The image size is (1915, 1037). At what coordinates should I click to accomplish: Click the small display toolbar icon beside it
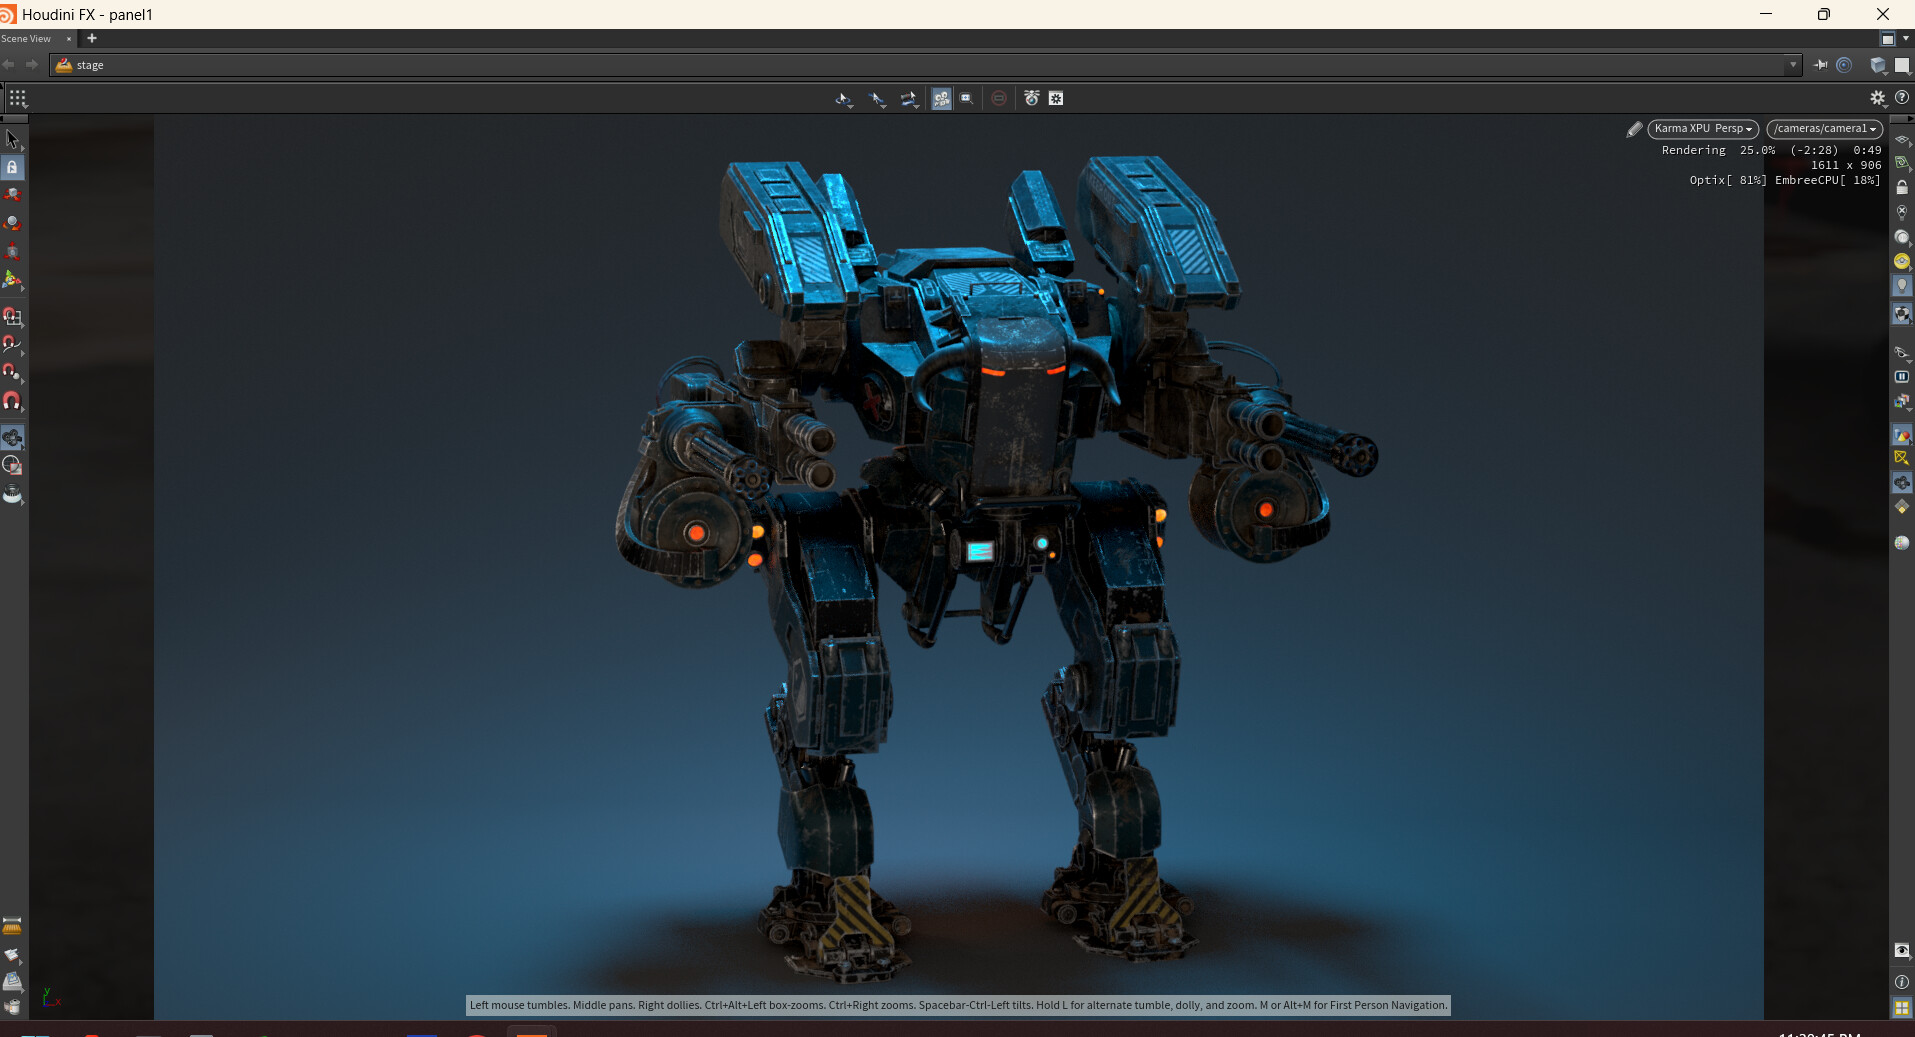(x=966, y=98)
